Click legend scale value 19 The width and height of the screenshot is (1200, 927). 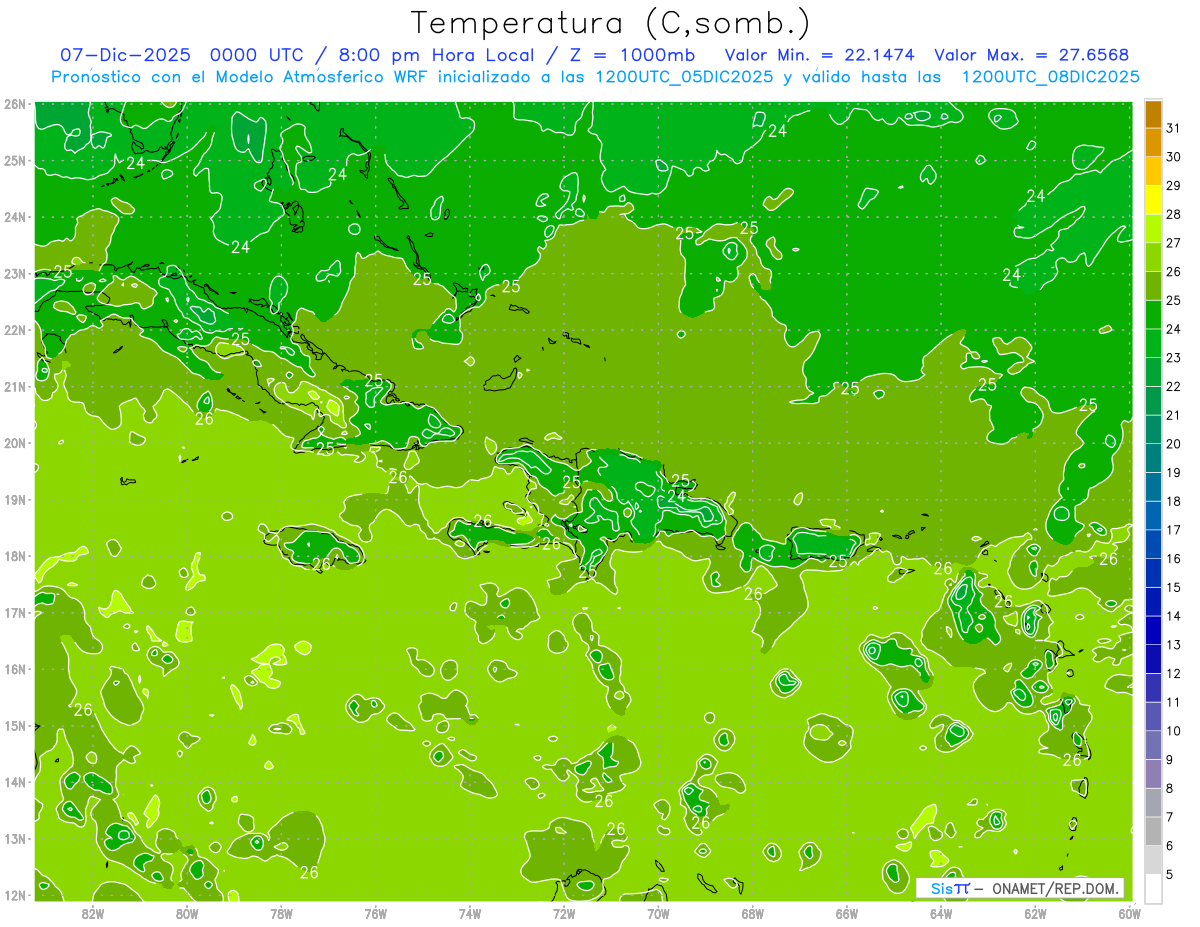click(1173, 472)
